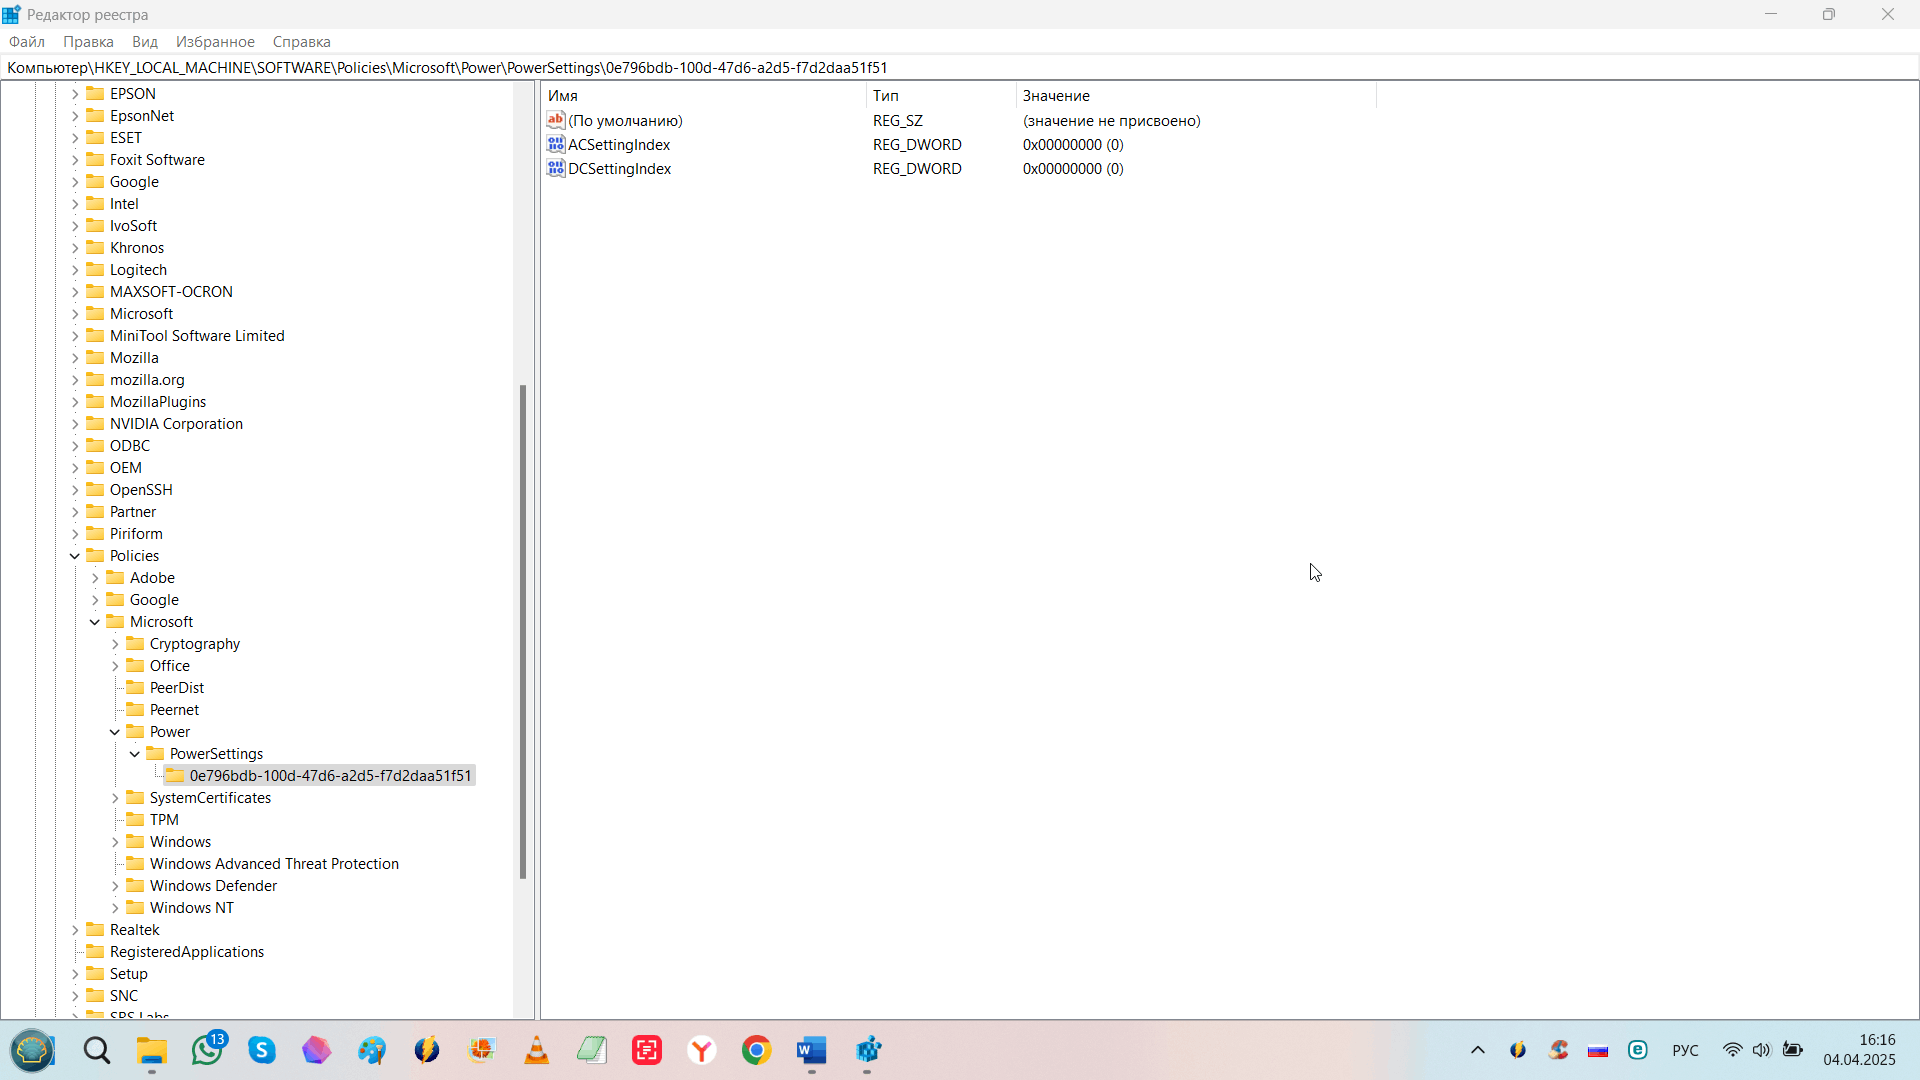
Task: Open Skype from taskbar
Action: click(x=262, y=1051)
